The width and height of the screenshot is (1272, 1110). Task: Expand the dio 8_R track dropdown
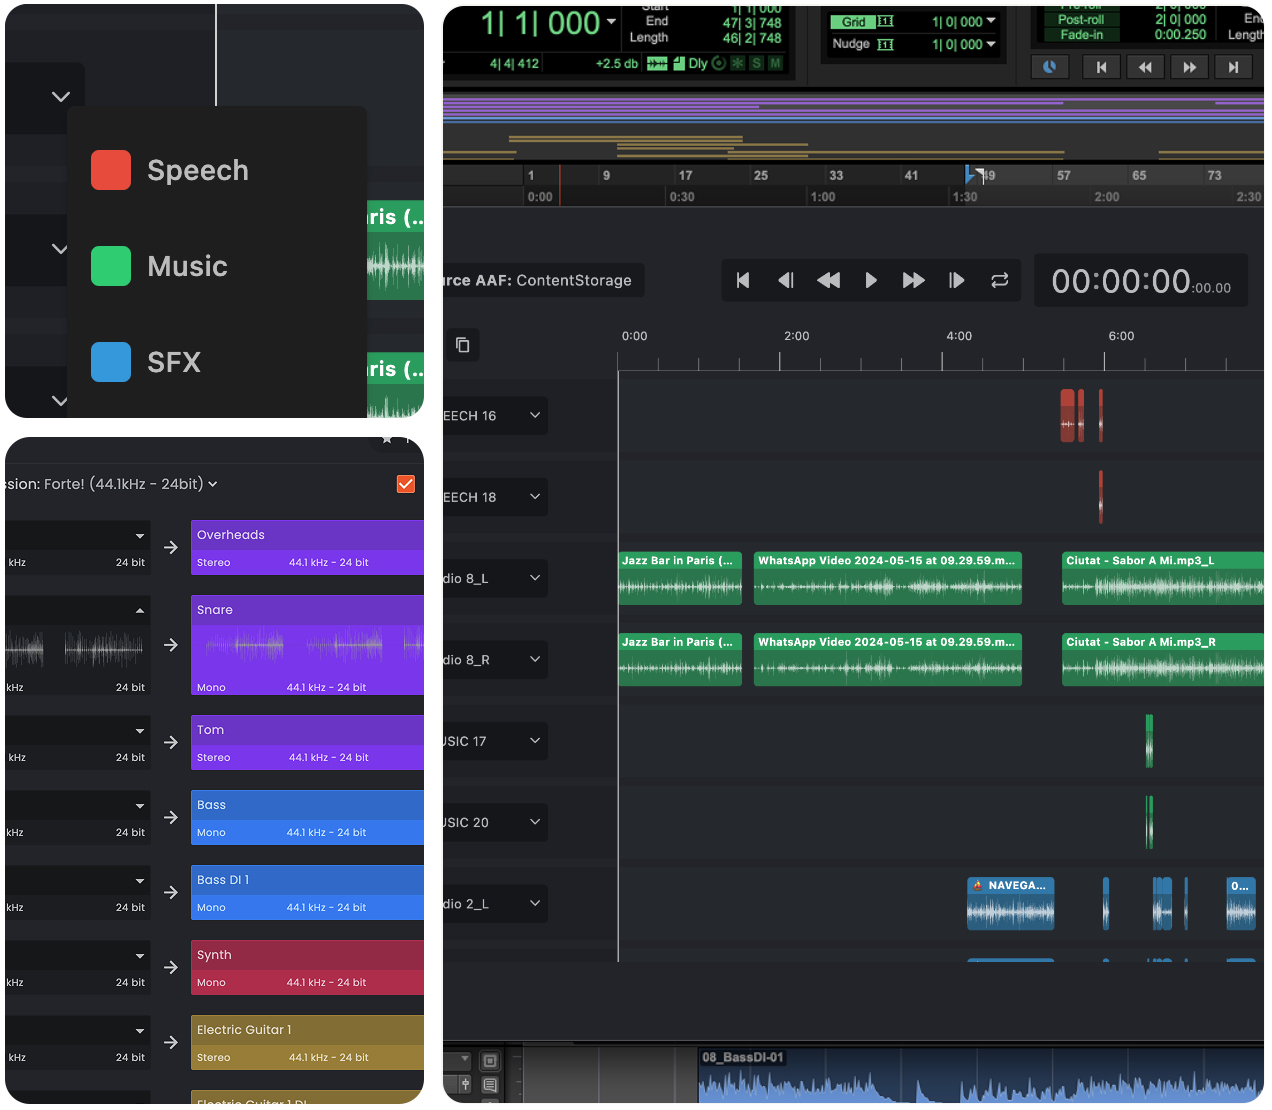pyautogui.click(x=535, y=660)
